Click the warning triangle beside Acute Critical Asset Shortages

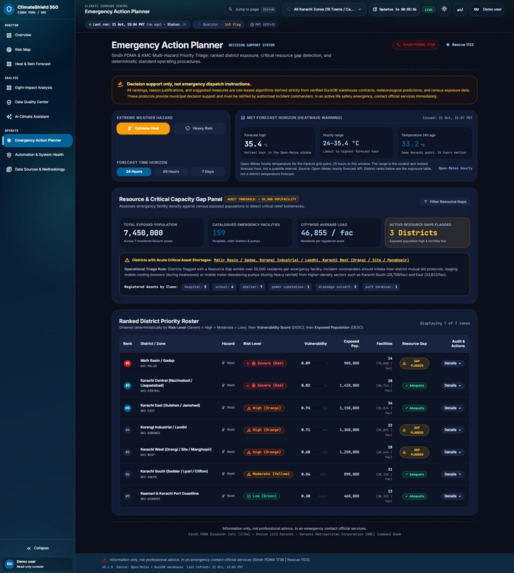click(127, 260)
